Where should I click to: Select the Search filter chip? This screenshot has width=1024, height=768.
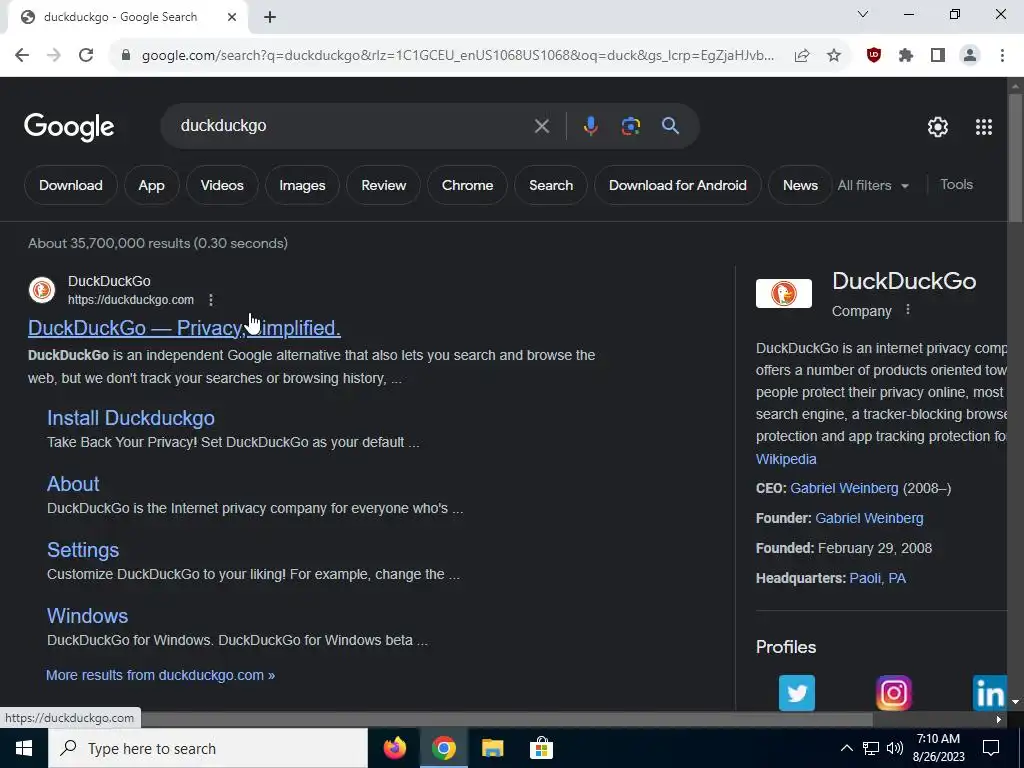point(551,185)
